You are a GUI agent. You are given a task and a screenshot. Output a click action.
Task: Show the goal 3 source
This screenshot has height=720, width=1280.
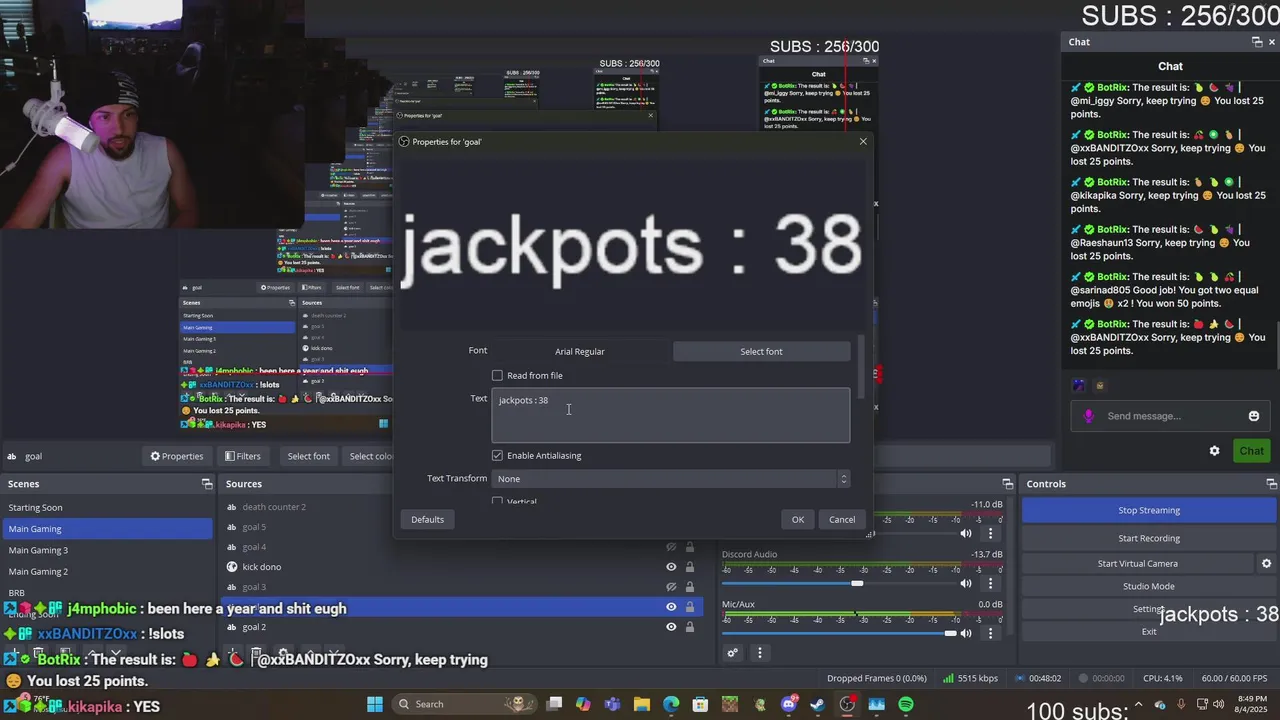(671, 587)
